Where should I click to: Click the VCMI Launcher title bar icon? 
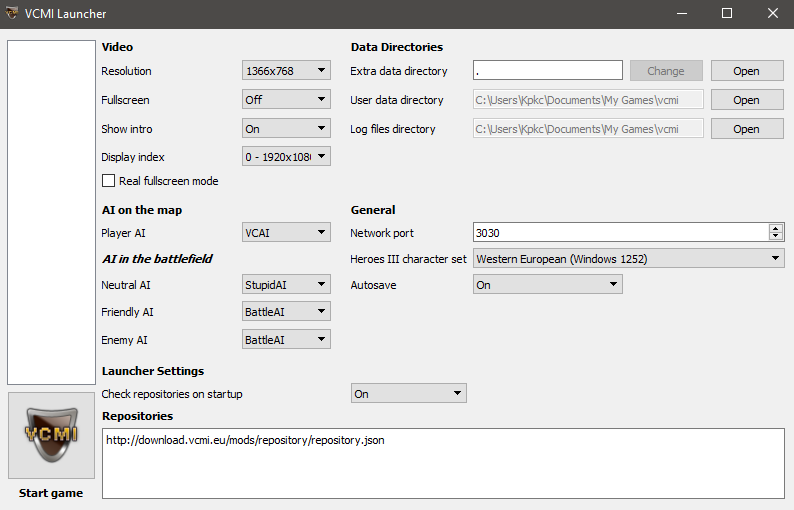[x=13, y=14]
